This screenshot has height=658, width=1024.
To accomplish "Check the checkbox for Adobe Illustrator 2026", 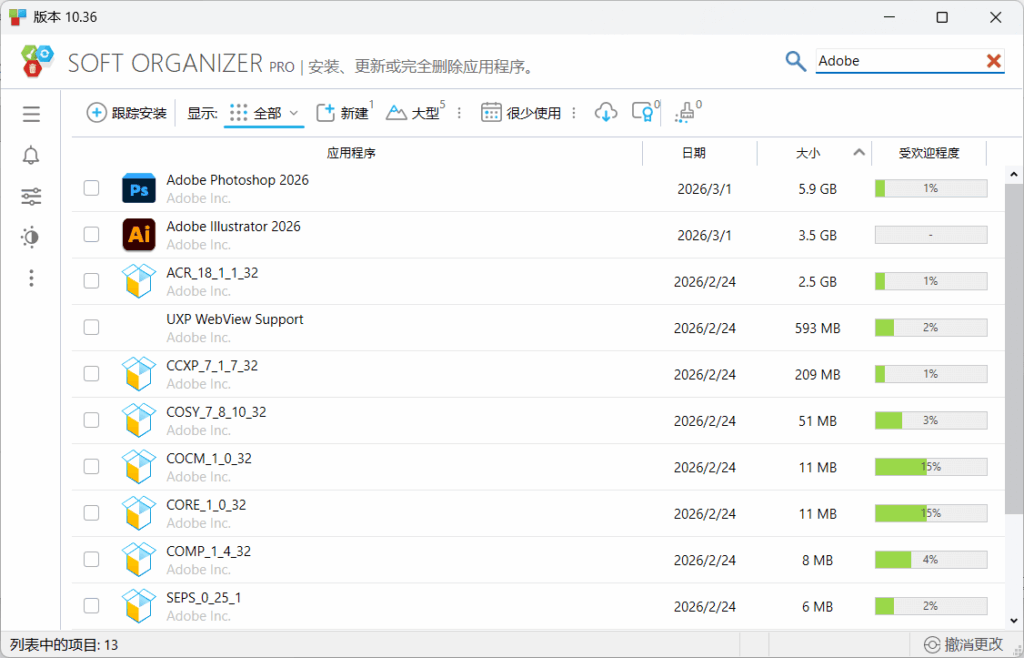I will (91, 234).
